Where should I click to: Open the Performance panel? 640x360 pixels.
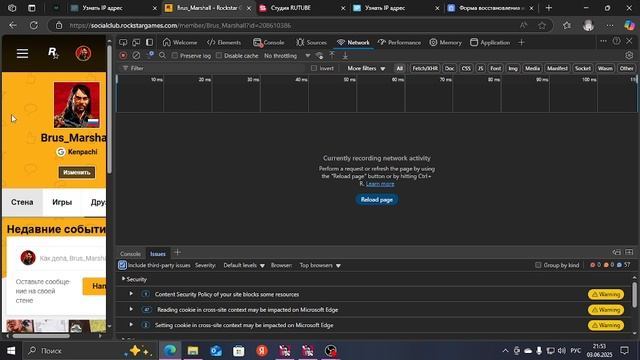(399, 42)
